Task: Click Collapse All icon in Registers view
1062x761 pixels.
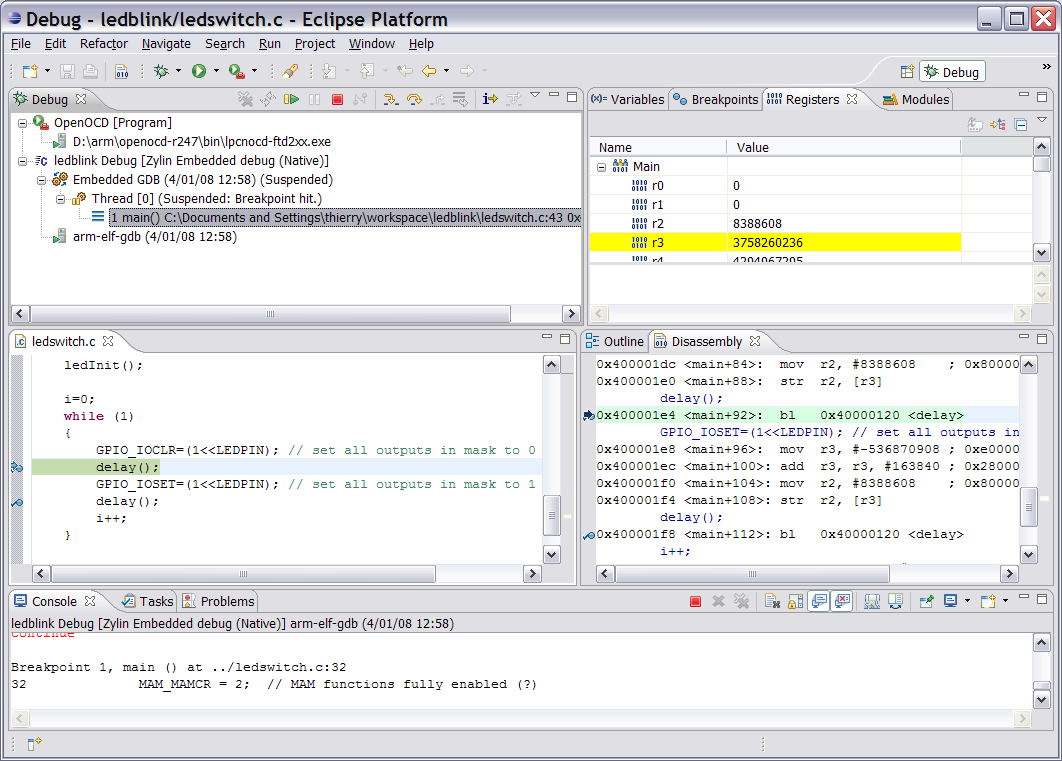Action: [x=1021, y=125]
